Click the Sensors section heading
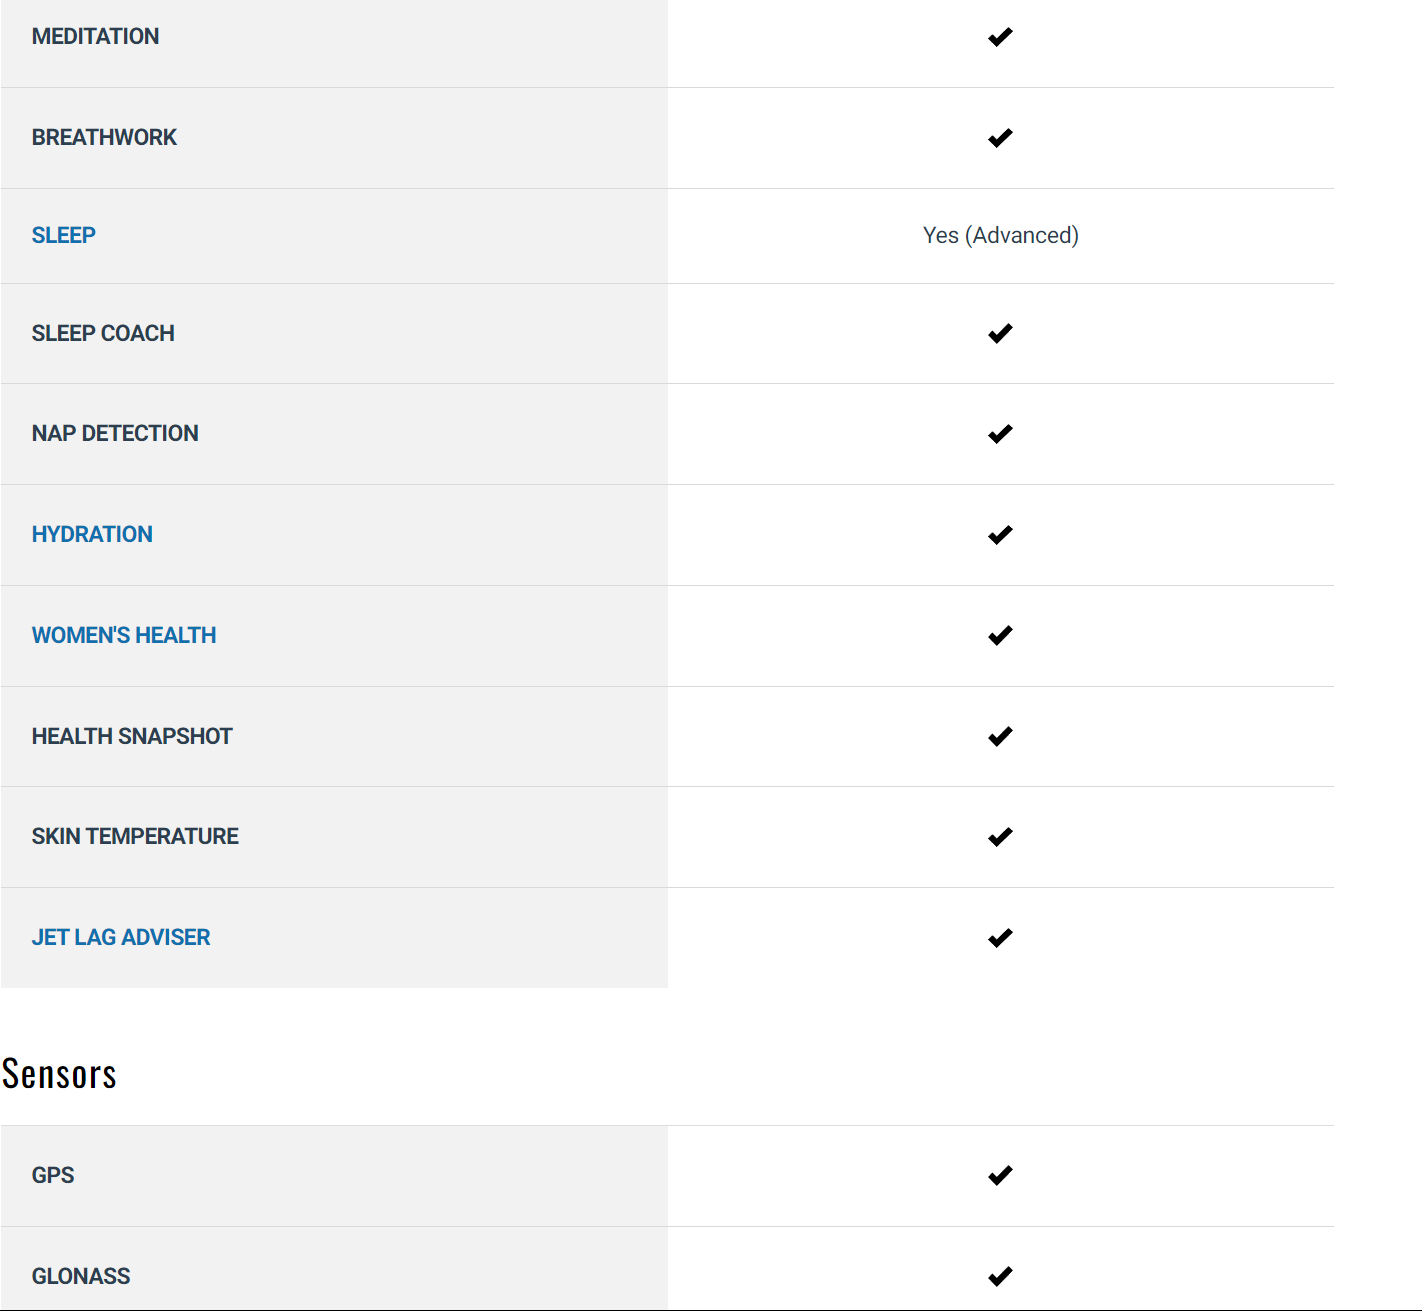The image size is (1422, 1311). point(59,1074)
